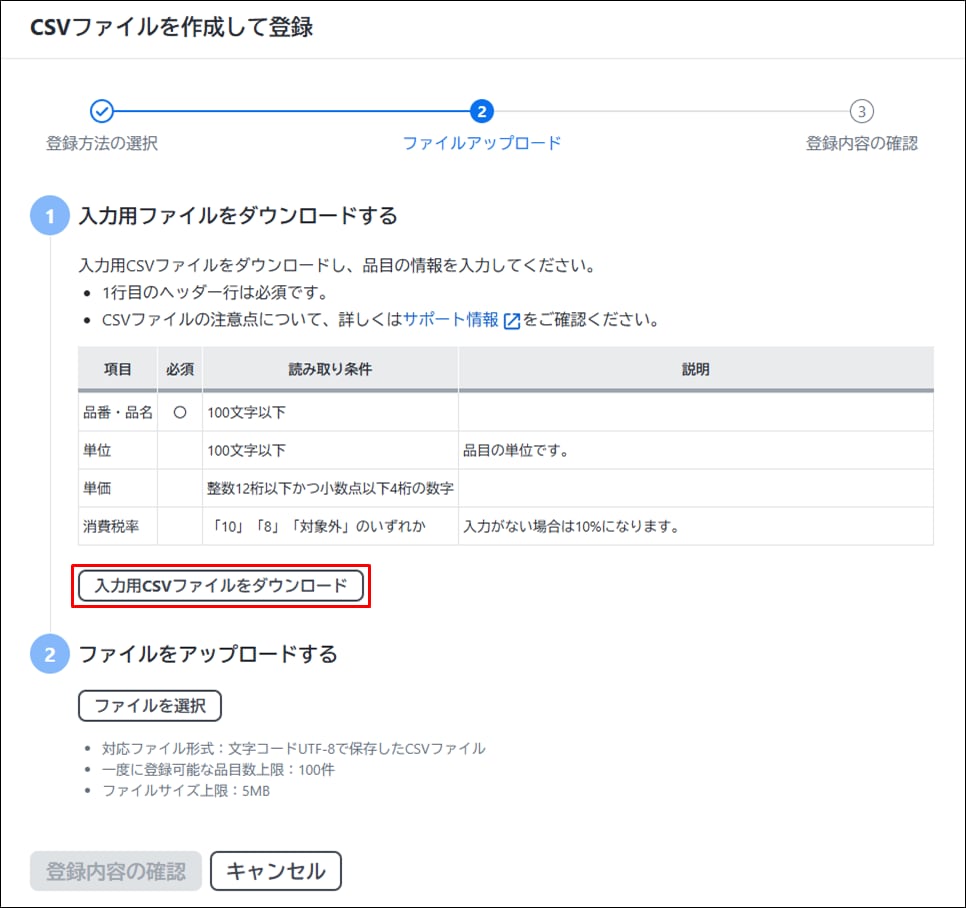
Task: Click the 項目 column header
Action: (x=118, y=369)
